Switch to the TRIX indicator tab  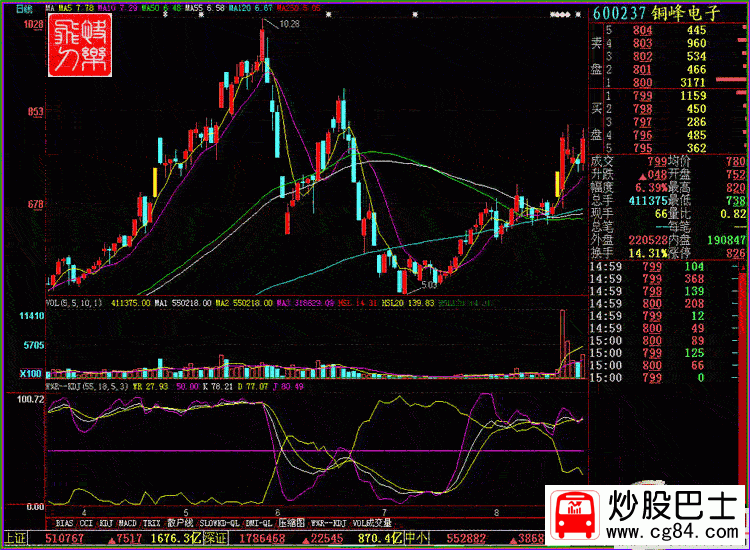(151, 522)
